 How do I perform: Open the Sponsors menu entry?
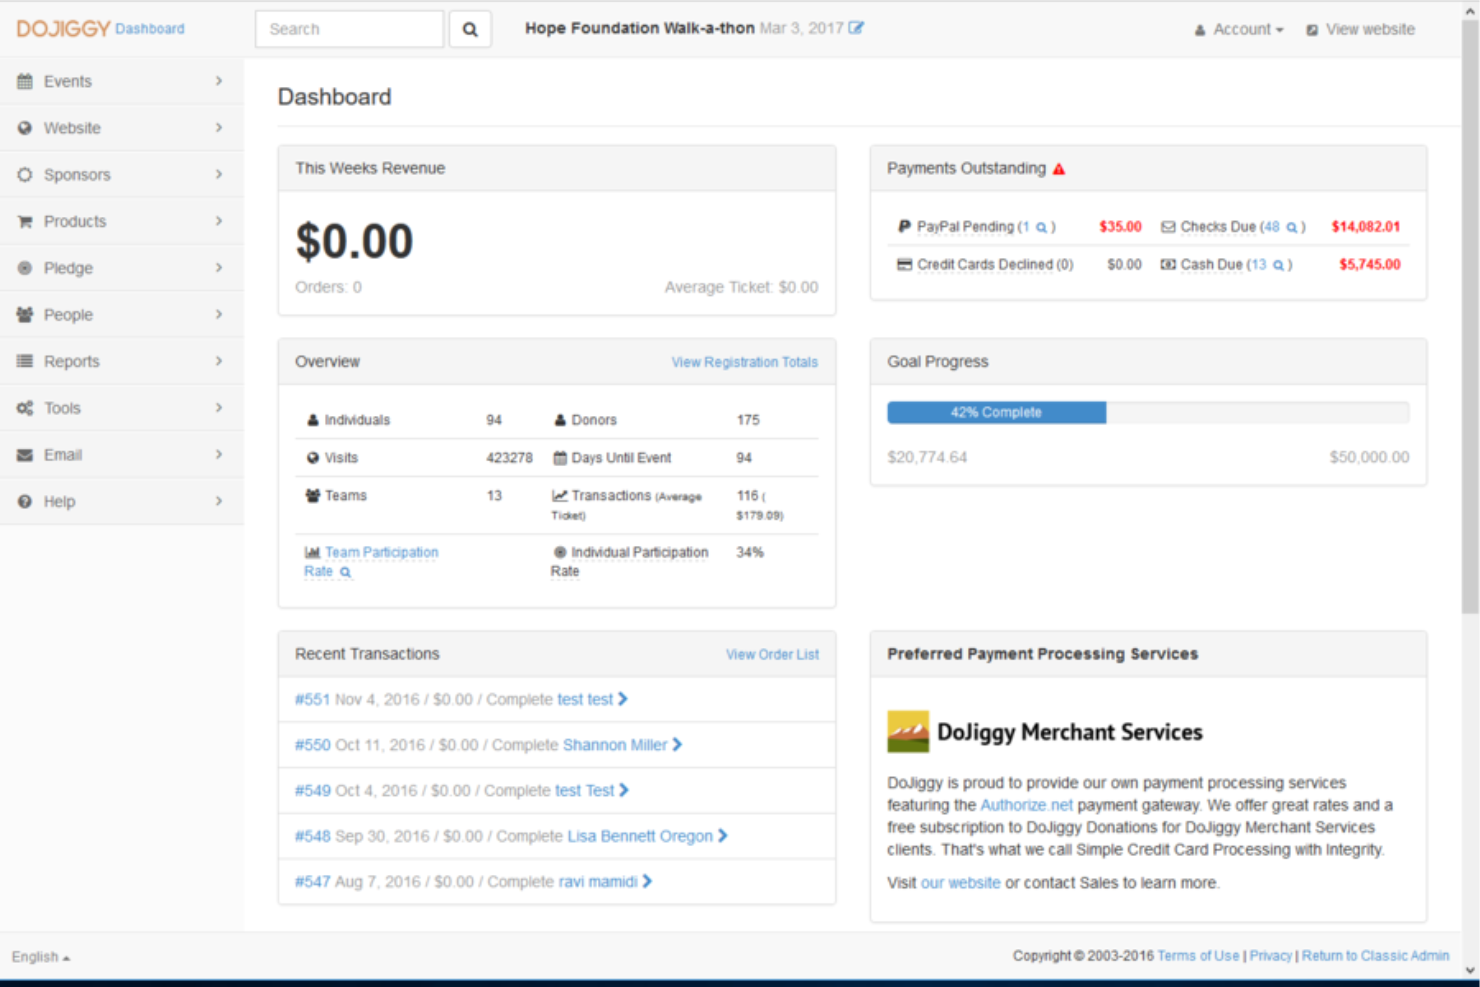tap(77, 174)
